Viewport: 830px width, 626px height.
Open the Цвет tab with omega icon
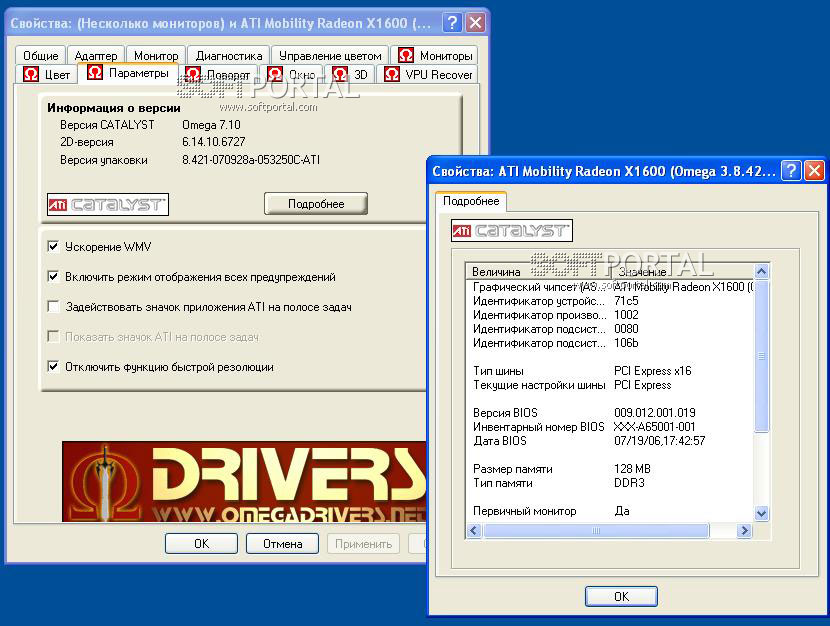click(47, 74)
